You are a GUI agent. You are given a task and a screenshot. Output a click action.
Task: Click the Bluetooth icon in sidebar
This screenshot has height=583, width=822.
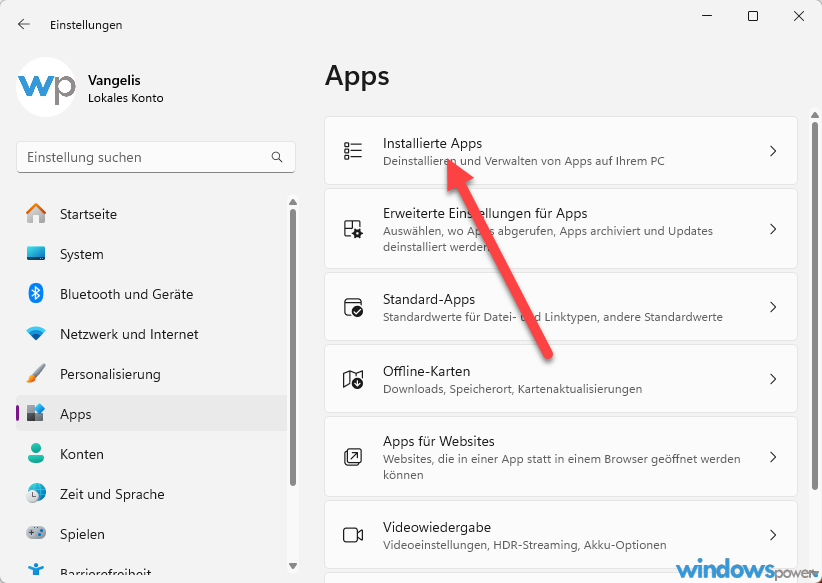(x=36, y=294)
